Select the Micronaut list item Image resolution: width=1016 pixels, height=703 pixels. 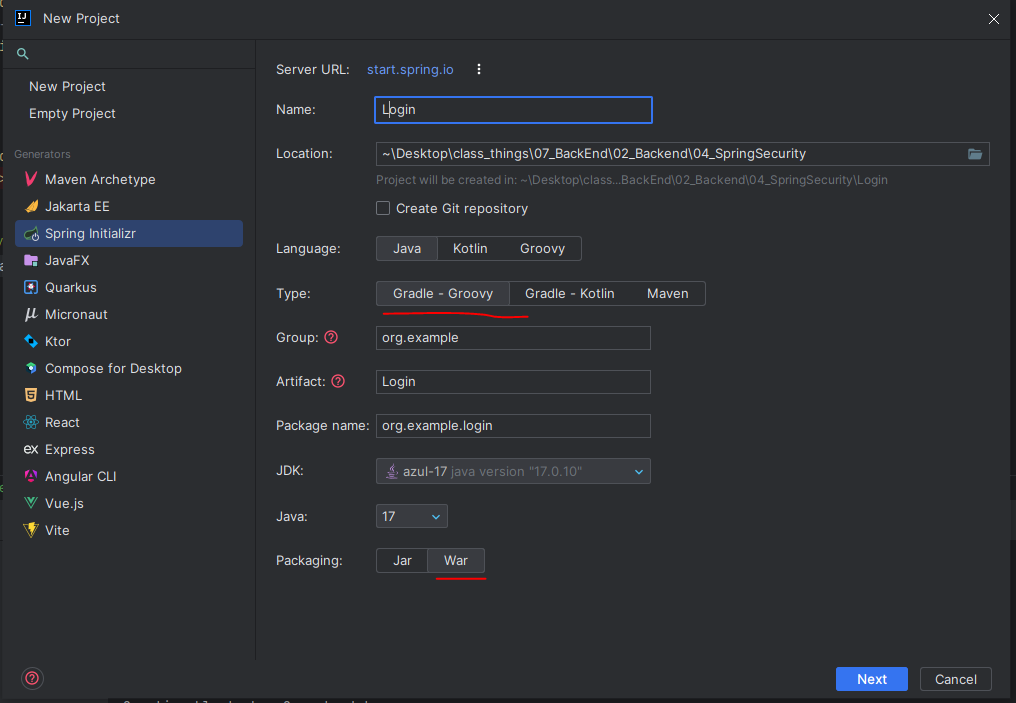(x=129, y=314)
